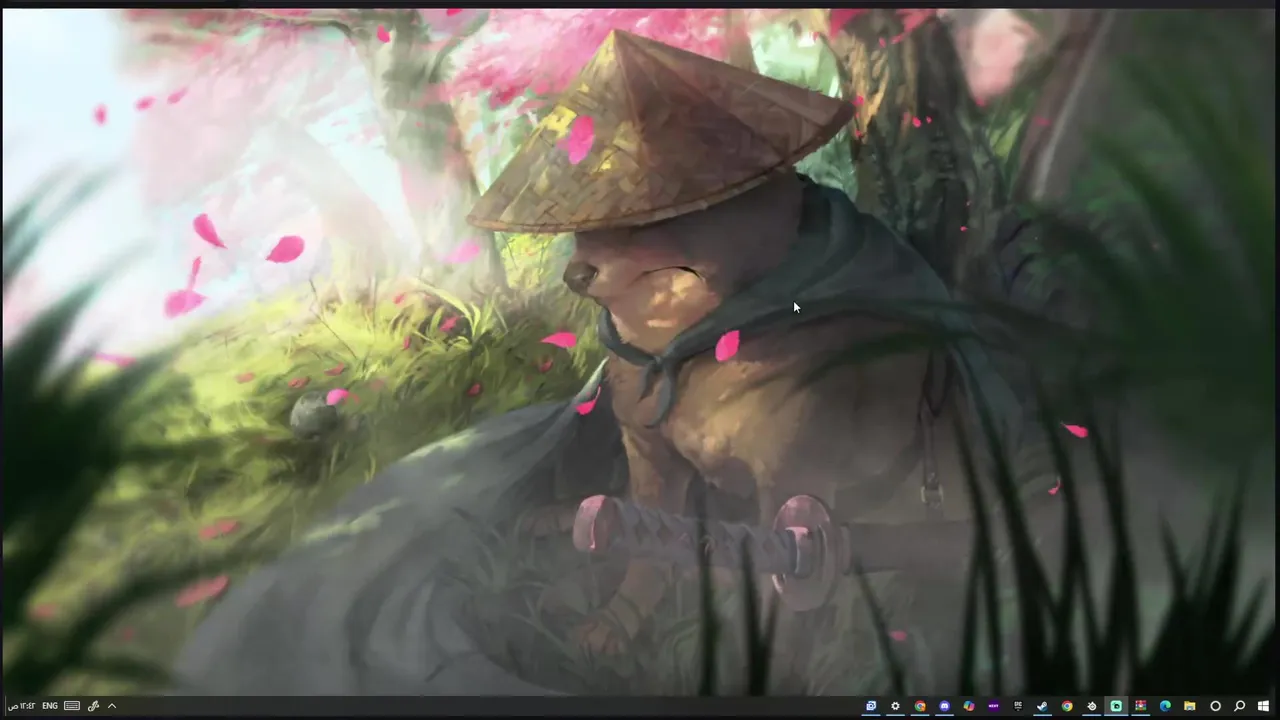The width and height of the screenshot is (1280, 720).
Task: Show hidden system tray icons
Action: 112,706
